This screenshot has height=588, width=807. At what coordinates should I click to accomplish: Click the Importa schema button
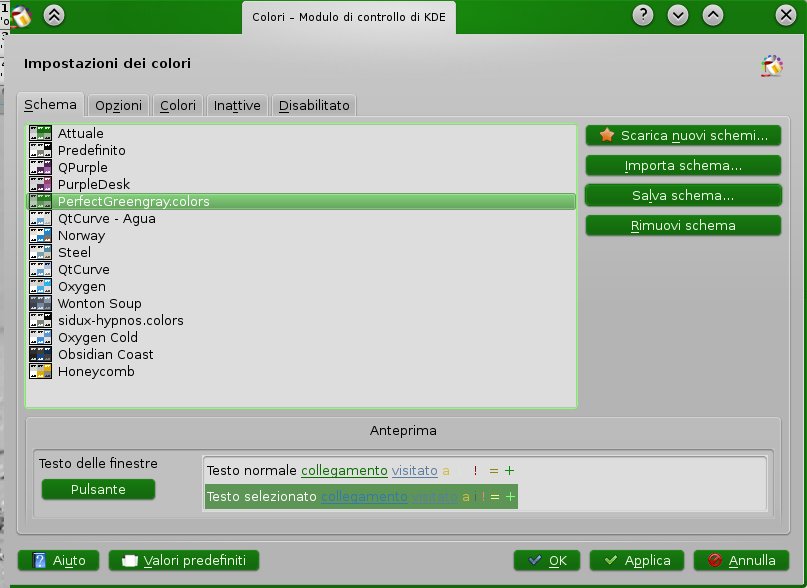coord(683,165)
